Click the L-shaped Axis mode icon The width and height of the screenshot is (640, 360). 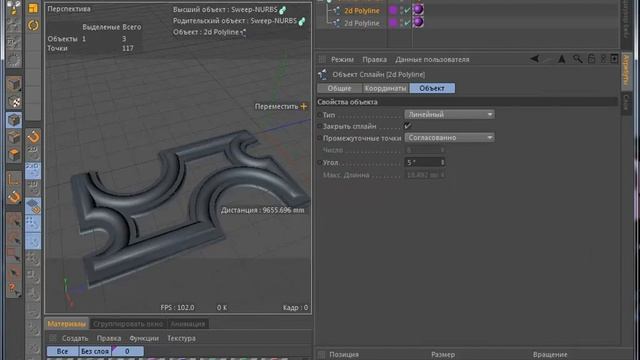point(14,179)
